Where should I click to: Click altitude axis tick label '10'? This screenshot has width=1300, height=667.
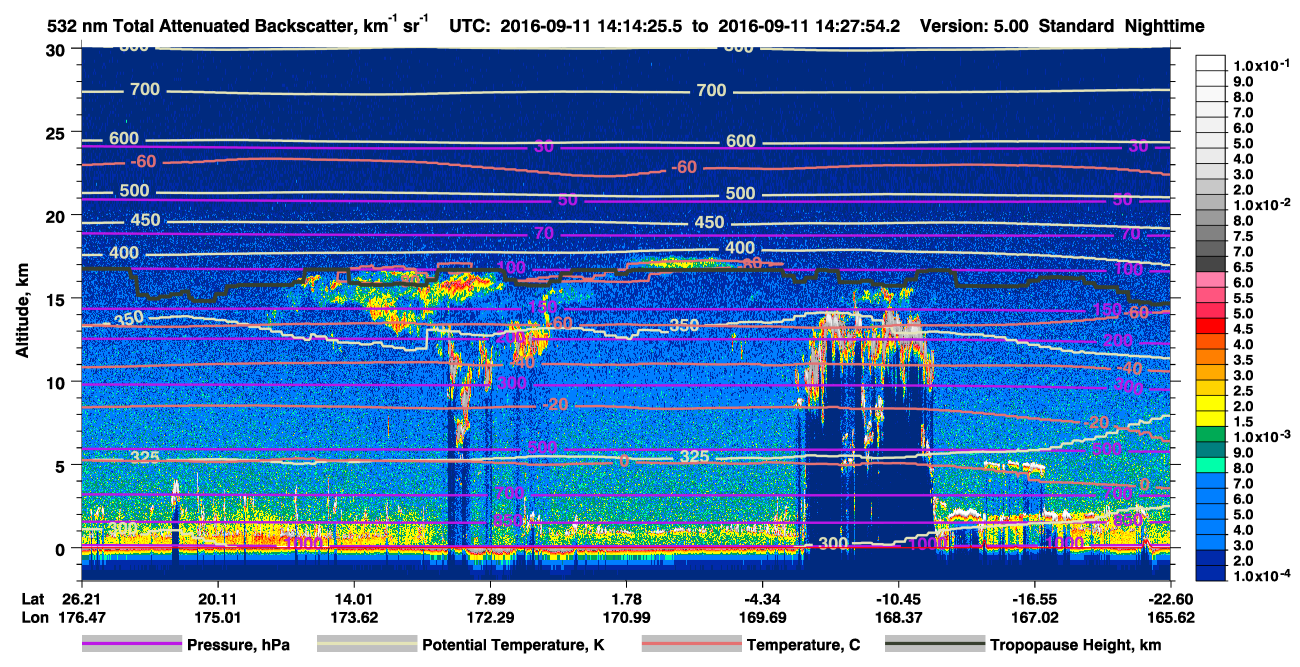58,382
